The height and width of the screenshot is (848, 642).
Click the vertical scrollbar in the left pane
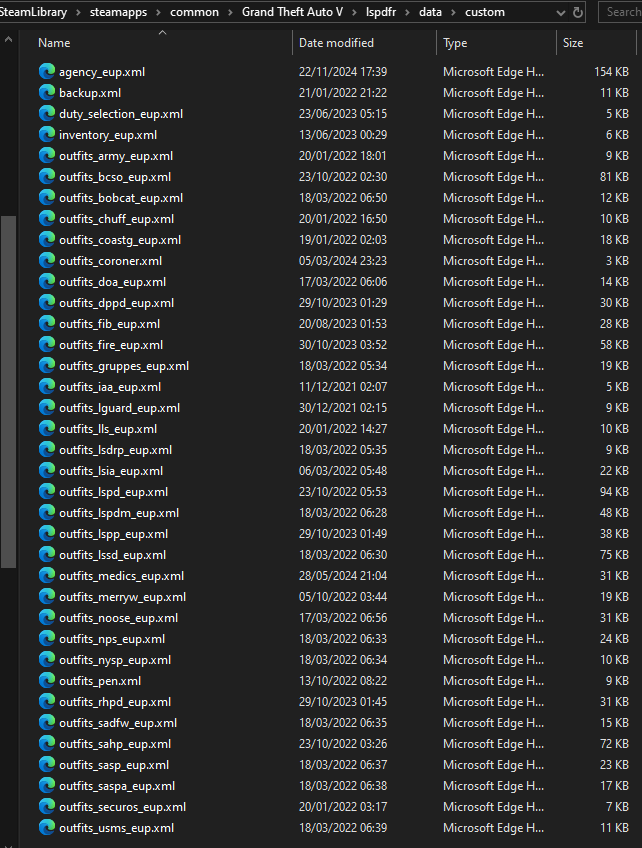(x=8, y=390)
